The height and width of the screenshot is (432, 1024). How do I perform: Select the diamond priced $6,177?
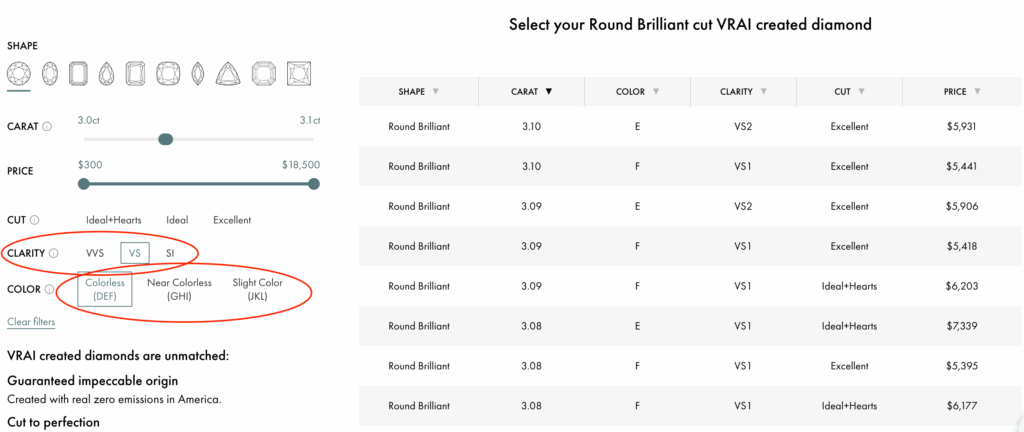(x=690, y=406)
